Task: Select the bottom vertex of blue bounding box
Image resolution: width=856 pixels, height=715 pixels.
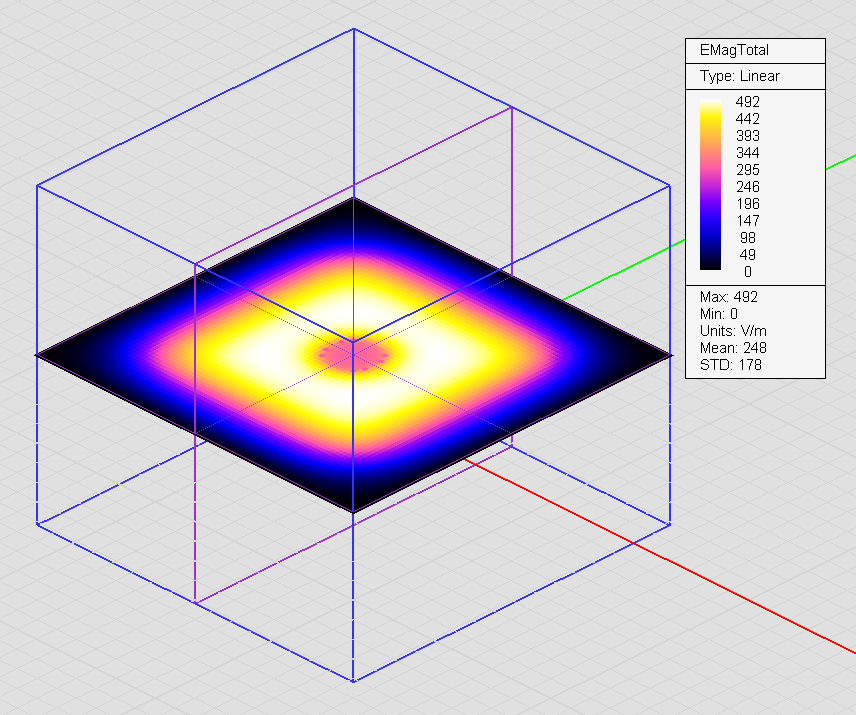Action: pos(353,681)
